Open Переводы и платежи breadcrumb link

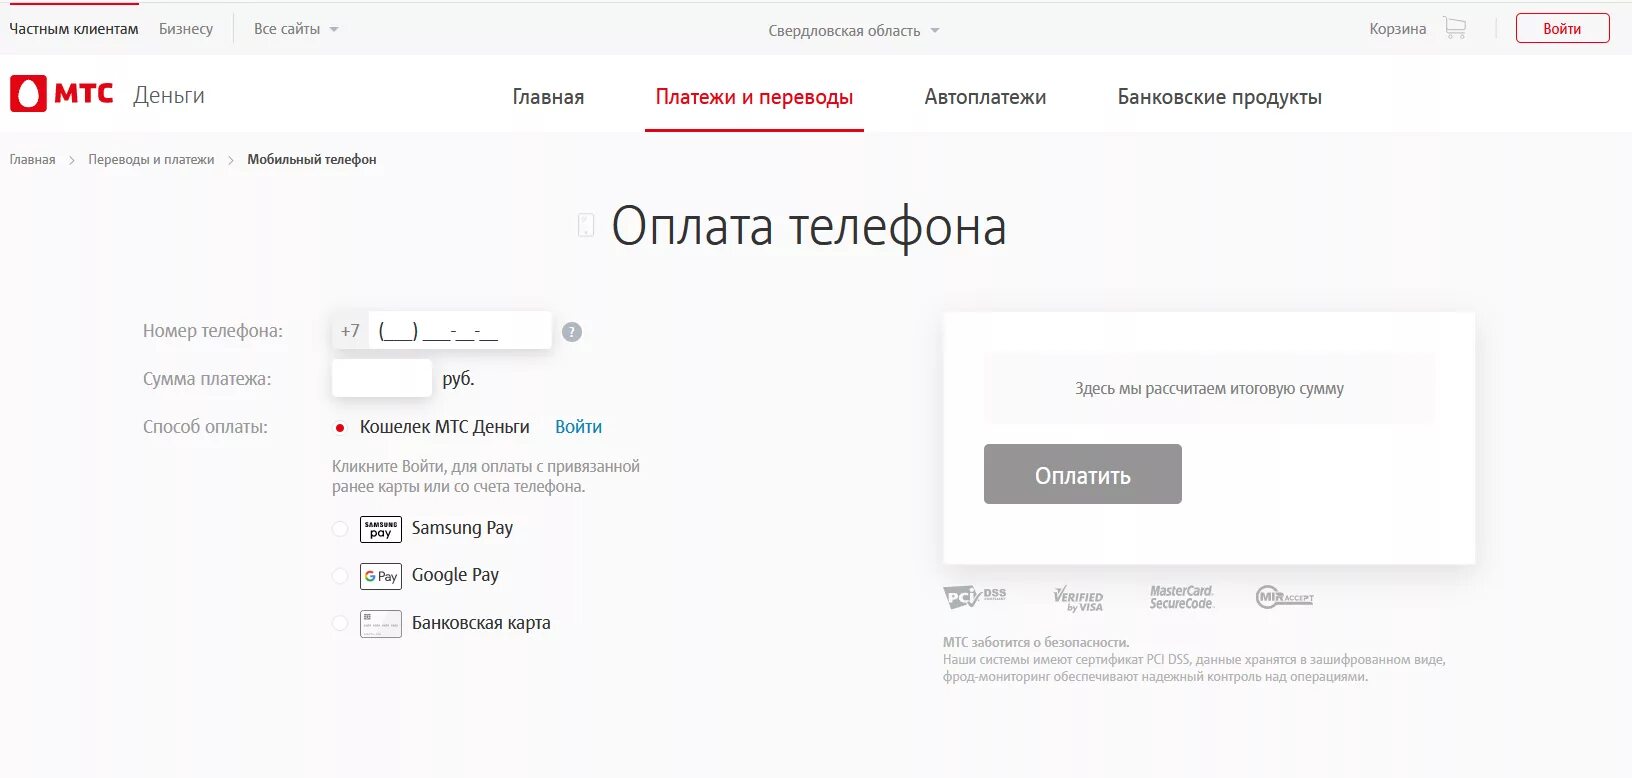pyautogui.click(x=151, y=159)
